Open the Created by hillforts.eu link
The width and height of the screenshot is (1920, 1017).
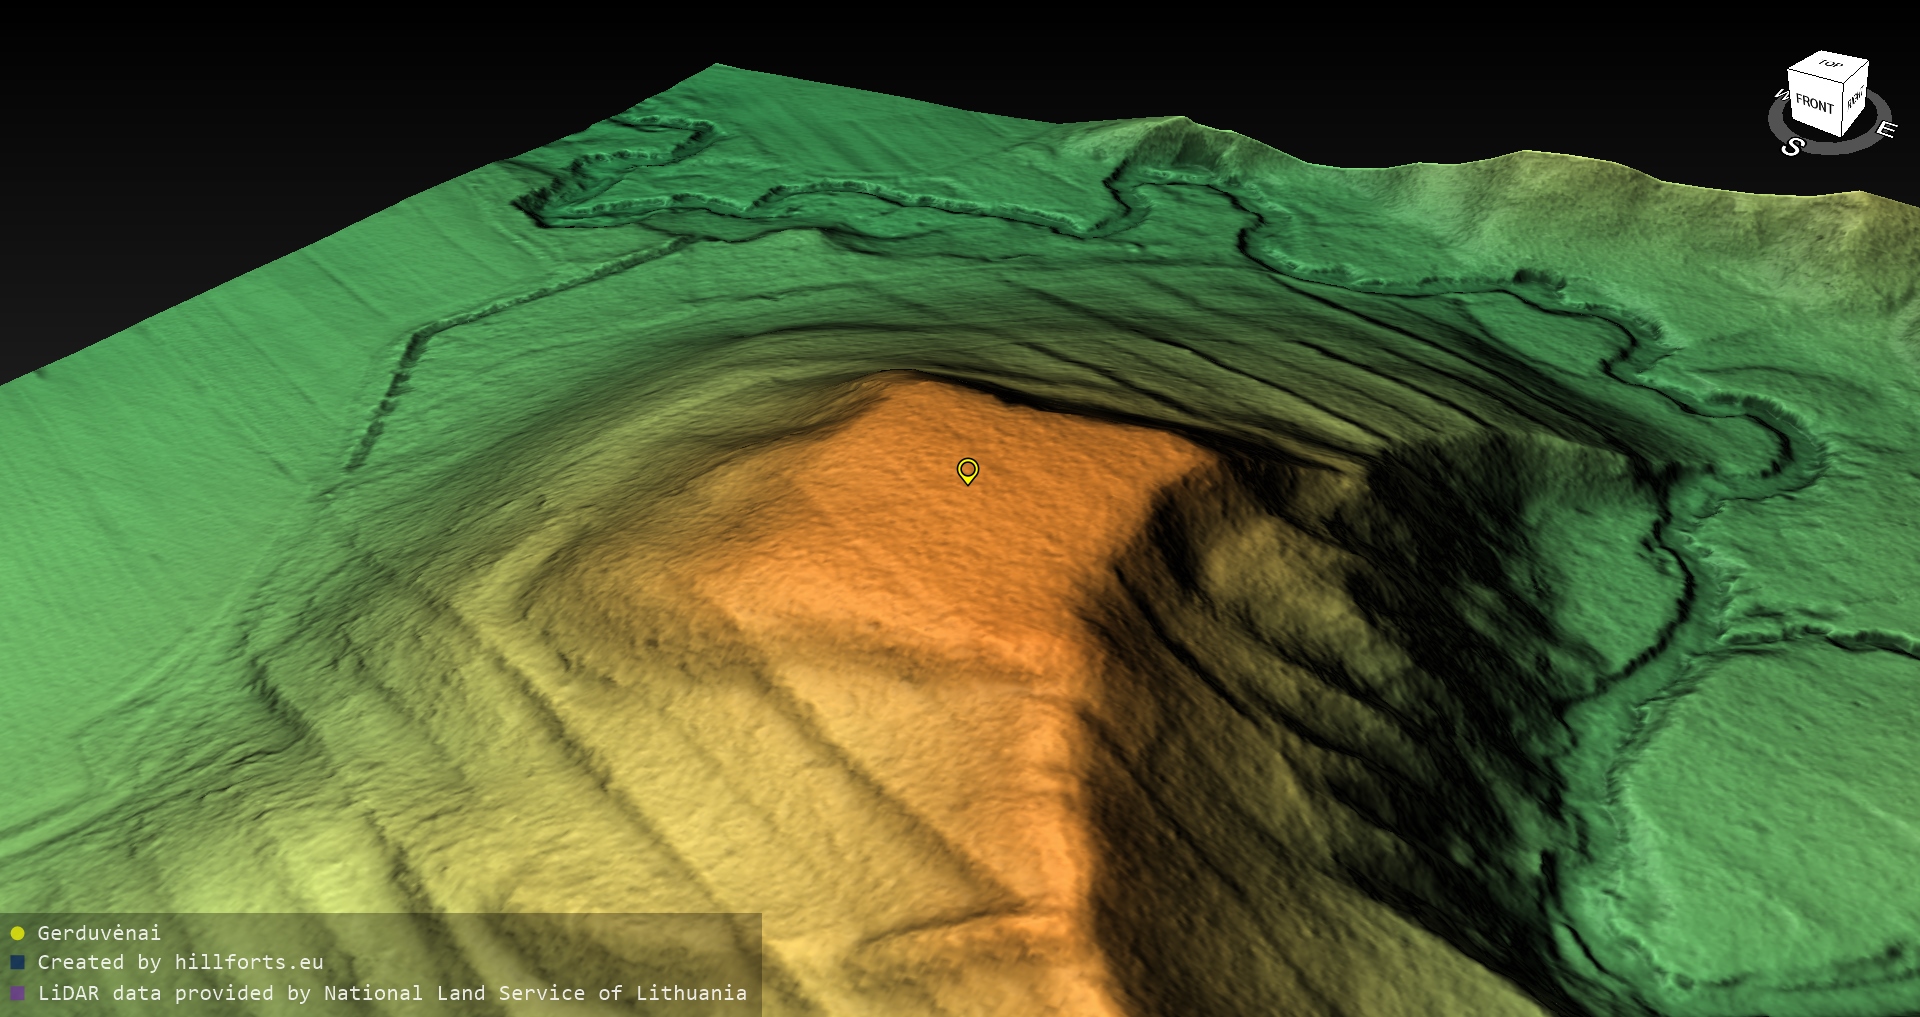coord(180,962)
